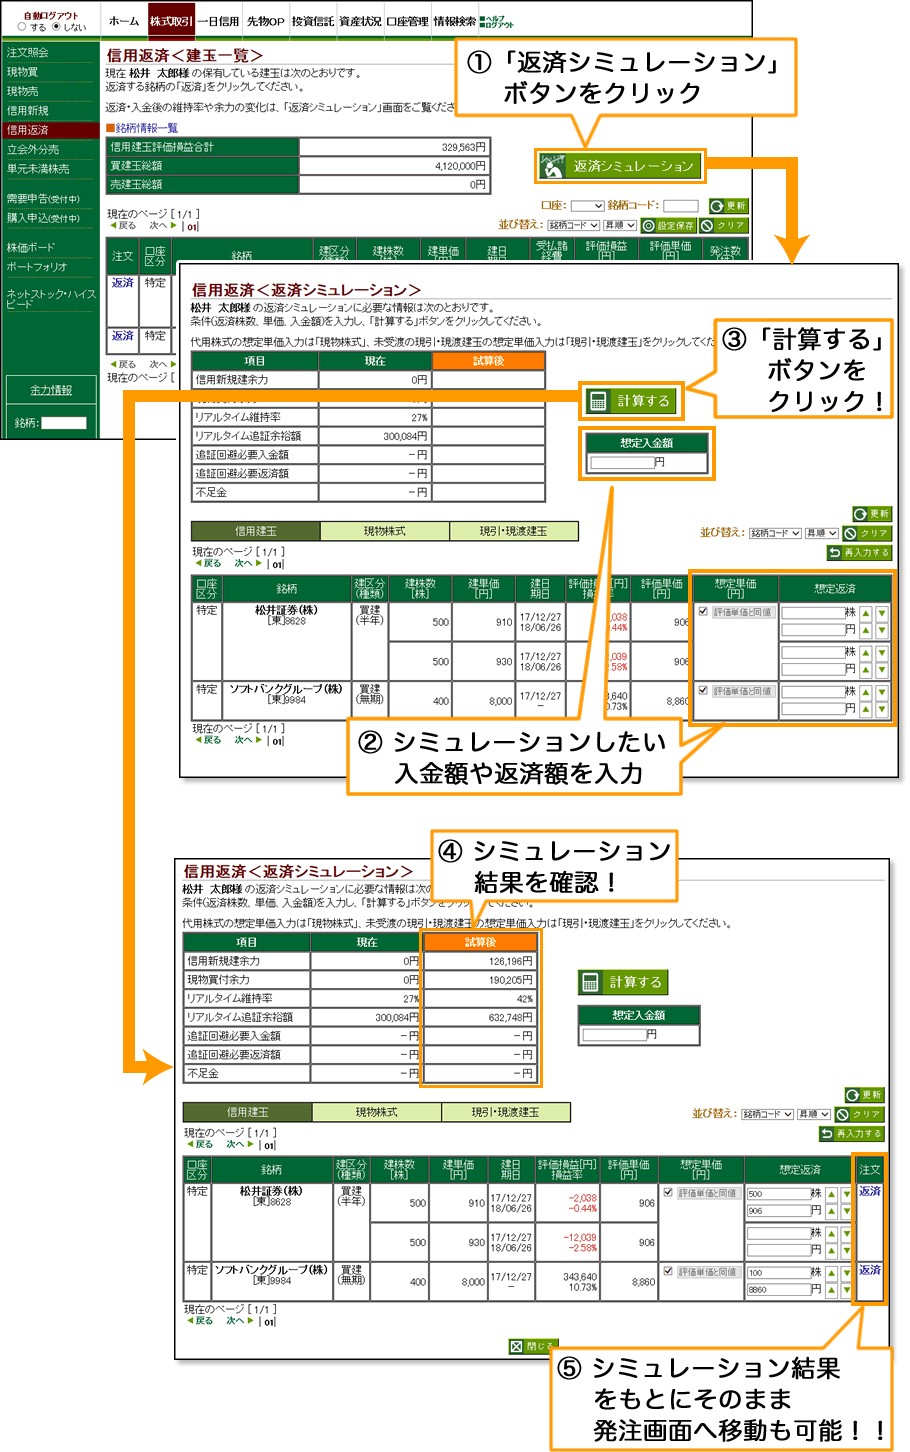Click 想定入金額 input field in input window

click(621, 463)
